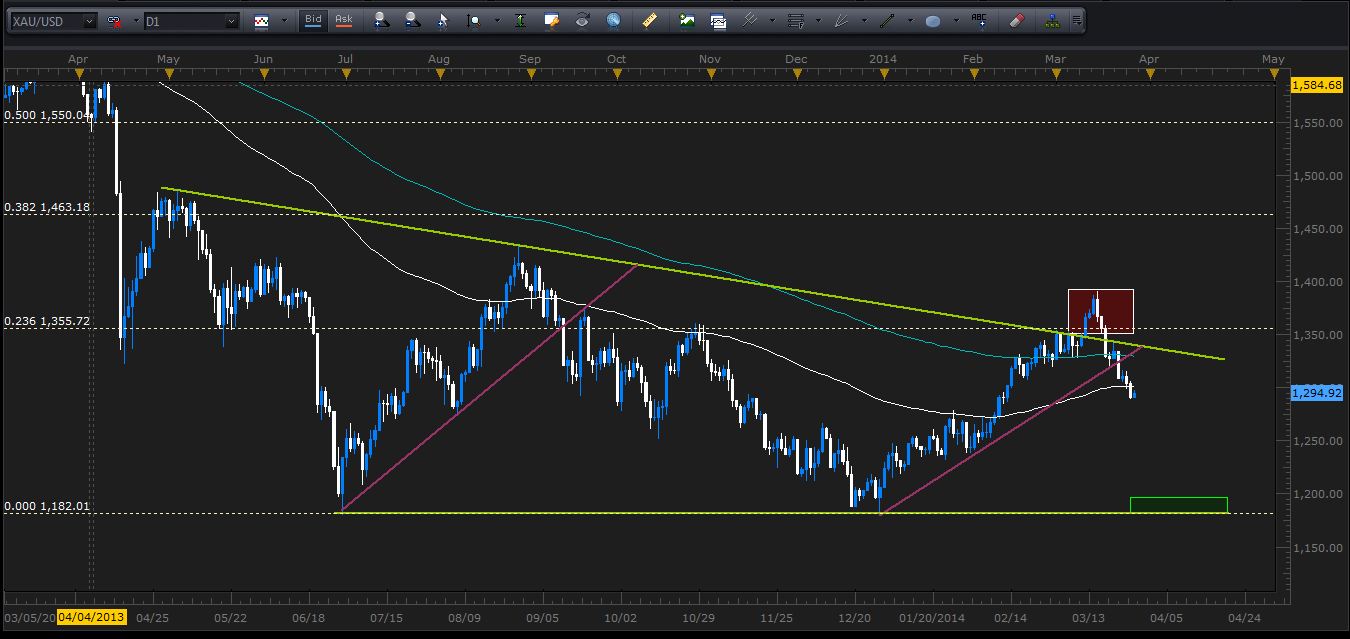Select the 0.500 1,550.04 Fibonacci level label

point(47,116)
